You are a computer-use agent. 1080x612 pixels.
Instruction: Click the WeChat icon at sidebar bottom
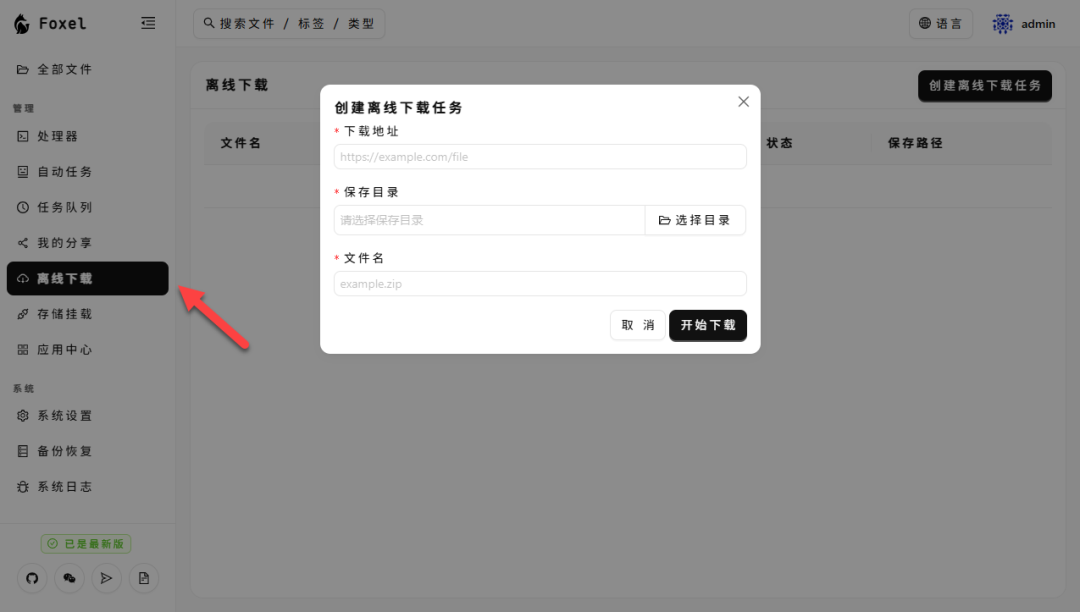point(68,578)
